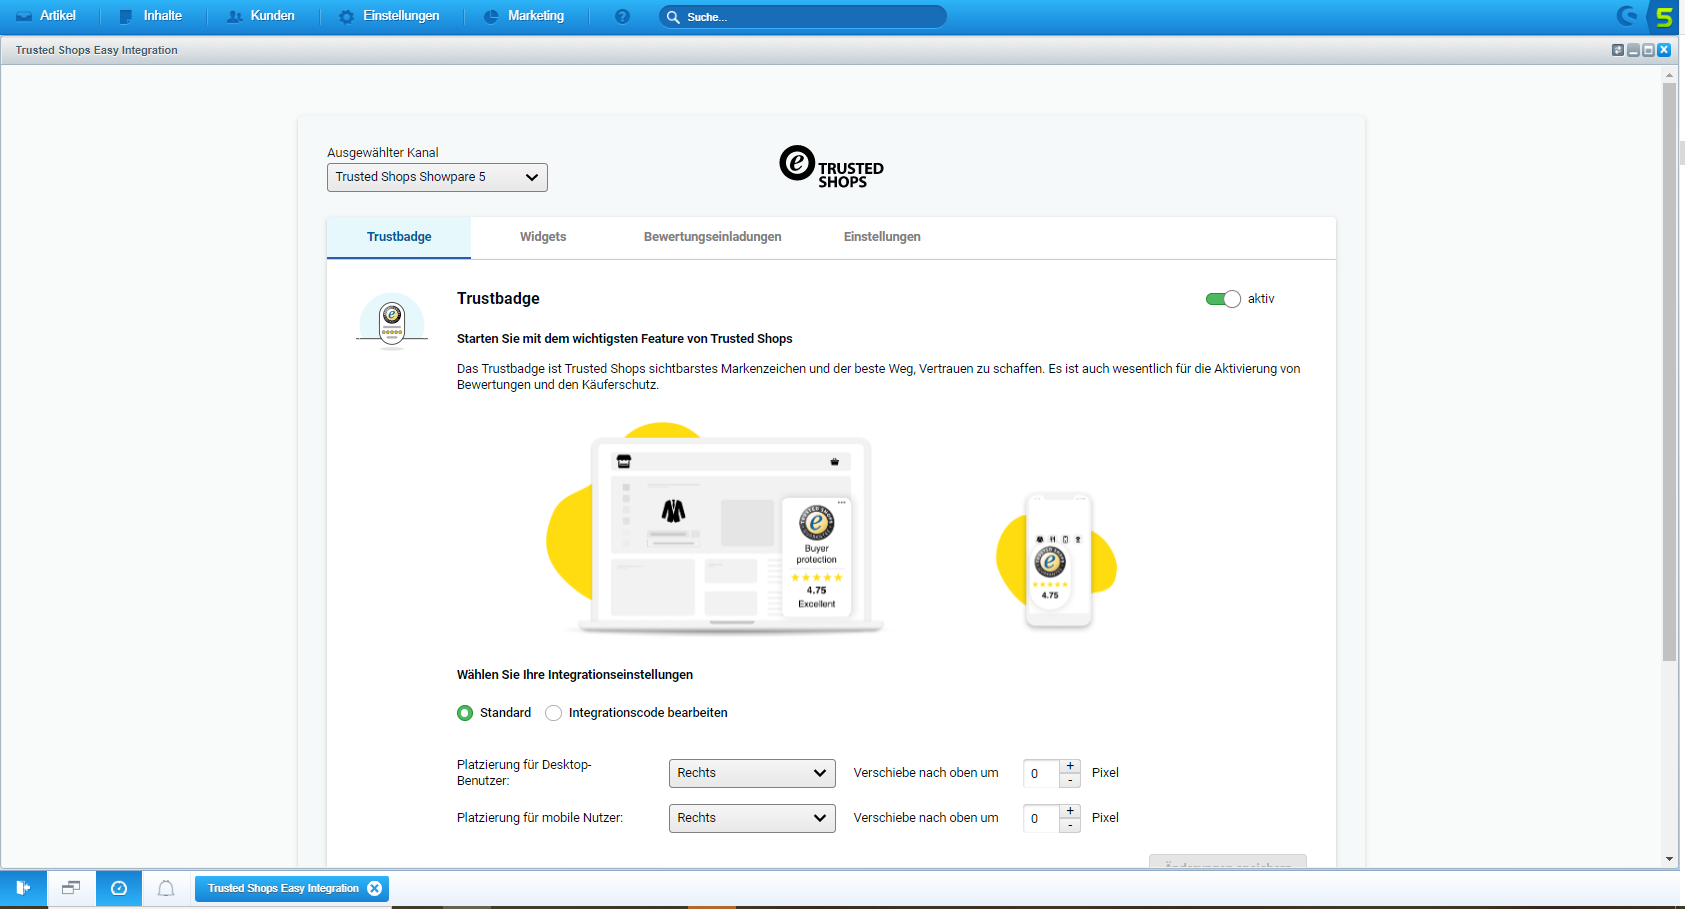This screenshot has height=909, width=1685.
Task: Increase desktop pixel offset with plus
Action: coord(1070,766)
